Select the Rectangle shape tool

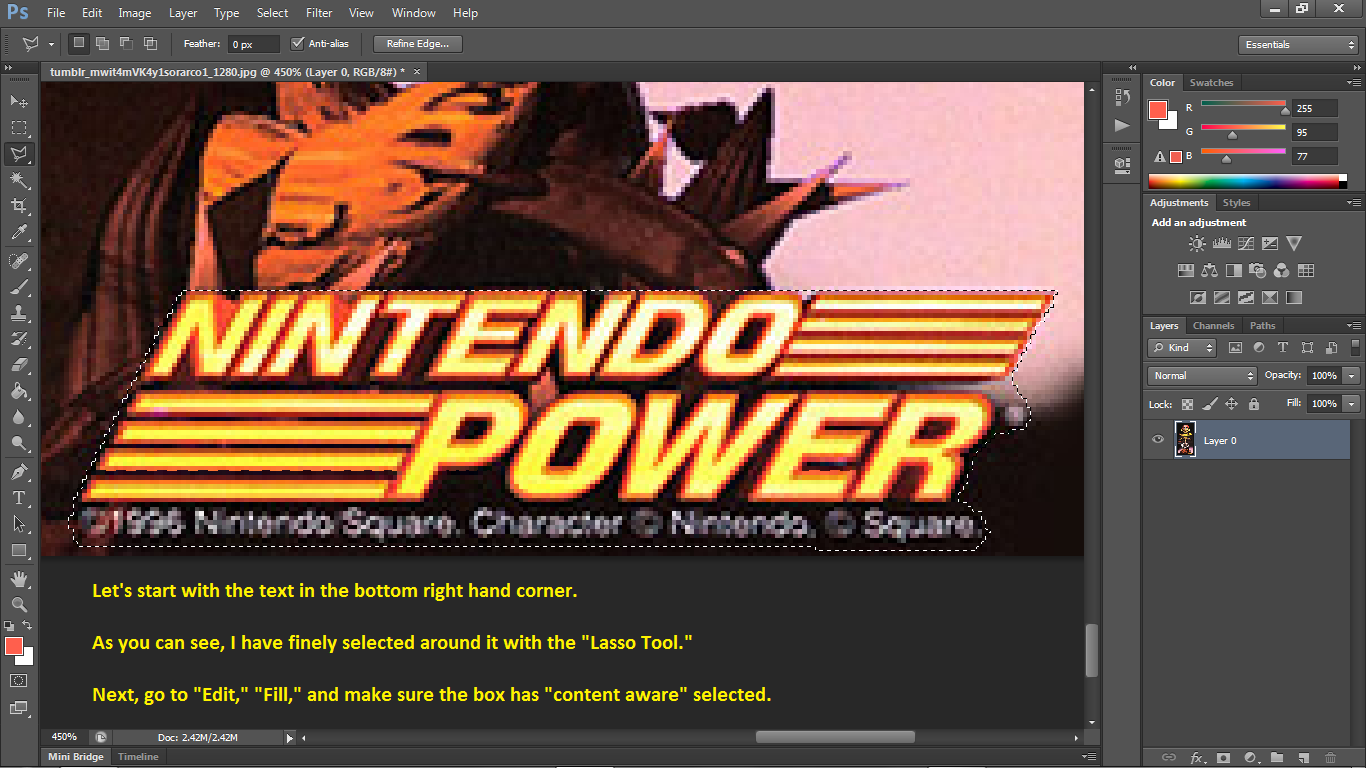click(19, 550)
